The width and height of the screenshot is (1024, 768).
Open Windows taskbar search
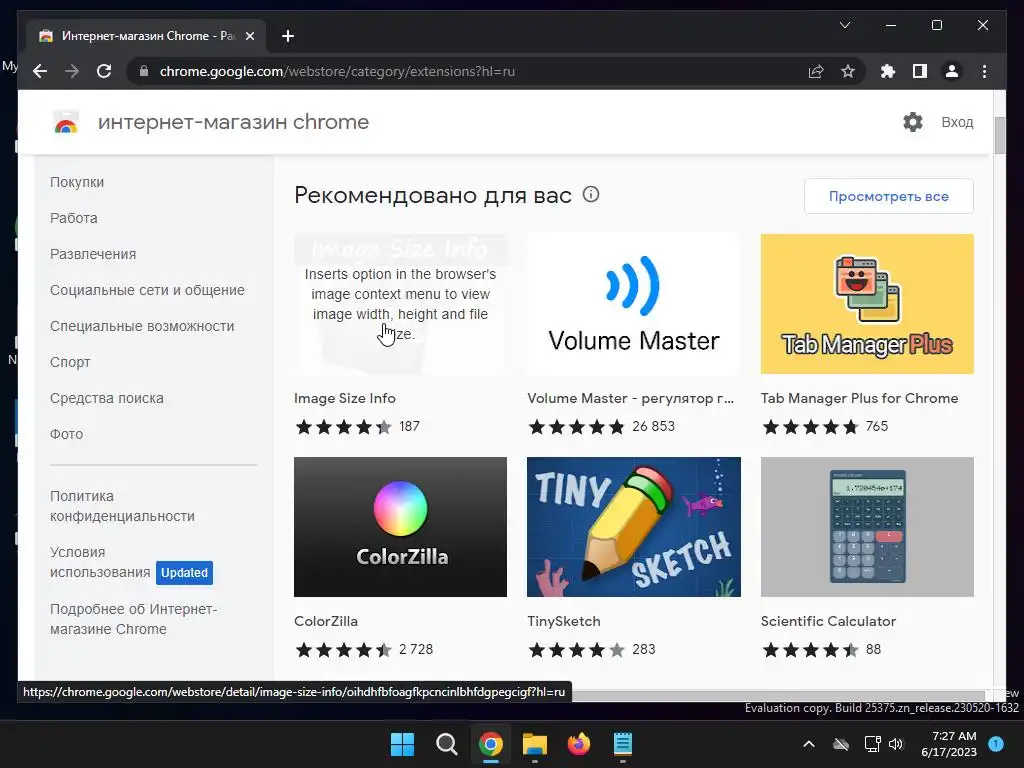click(447, 744)
